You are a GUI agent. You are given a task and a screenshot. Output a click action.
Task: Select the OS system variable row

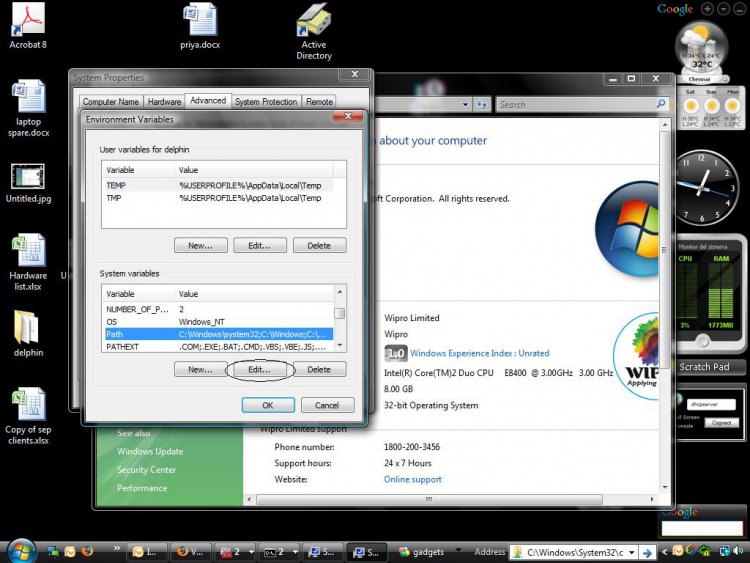218,321
